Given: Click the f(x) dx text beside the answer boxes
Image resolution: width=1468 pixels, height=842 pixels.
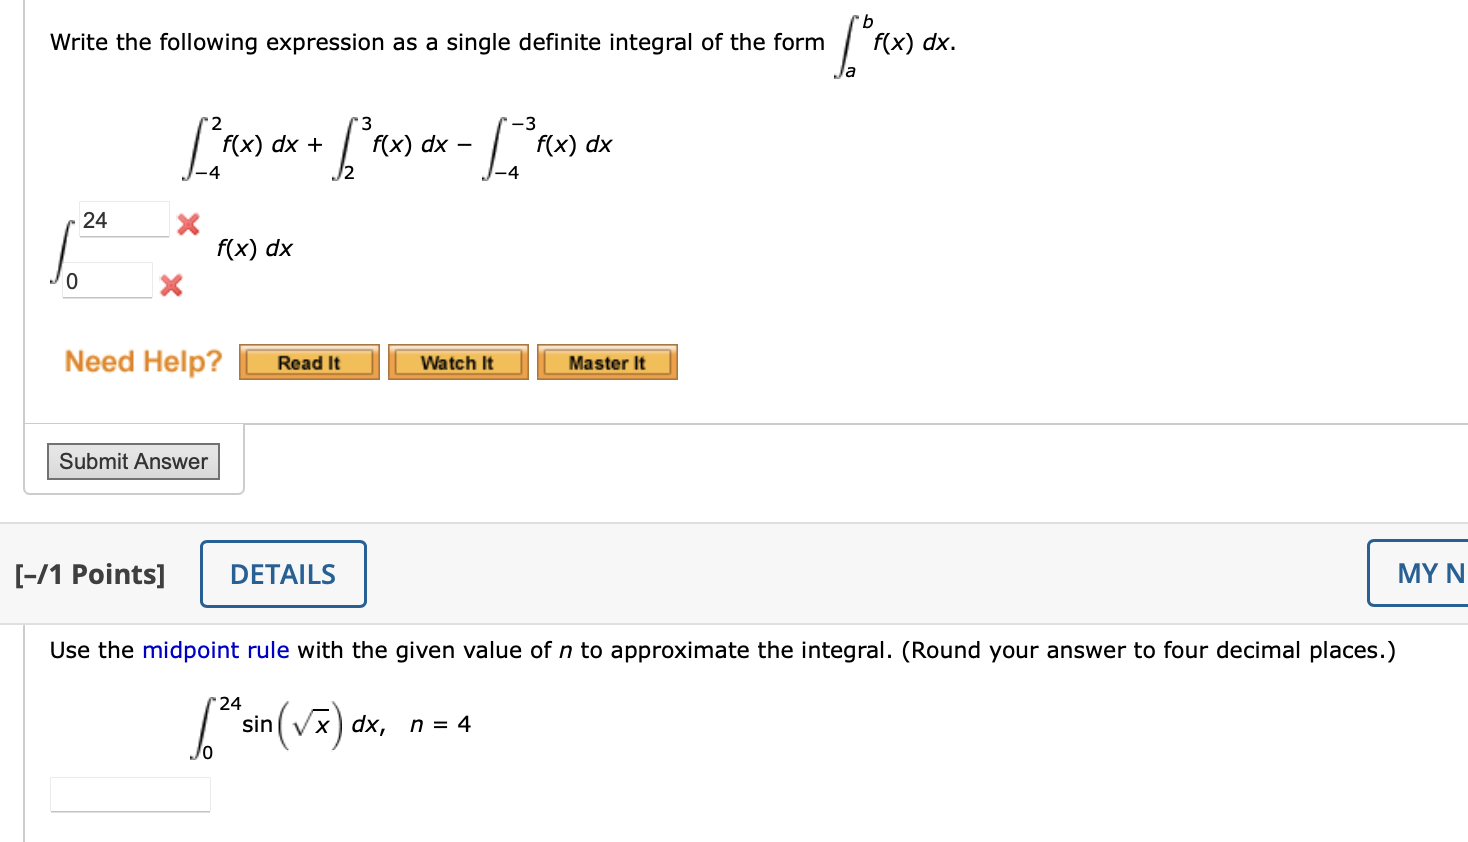Looking at the screenshot, I should tap(253, 248).
